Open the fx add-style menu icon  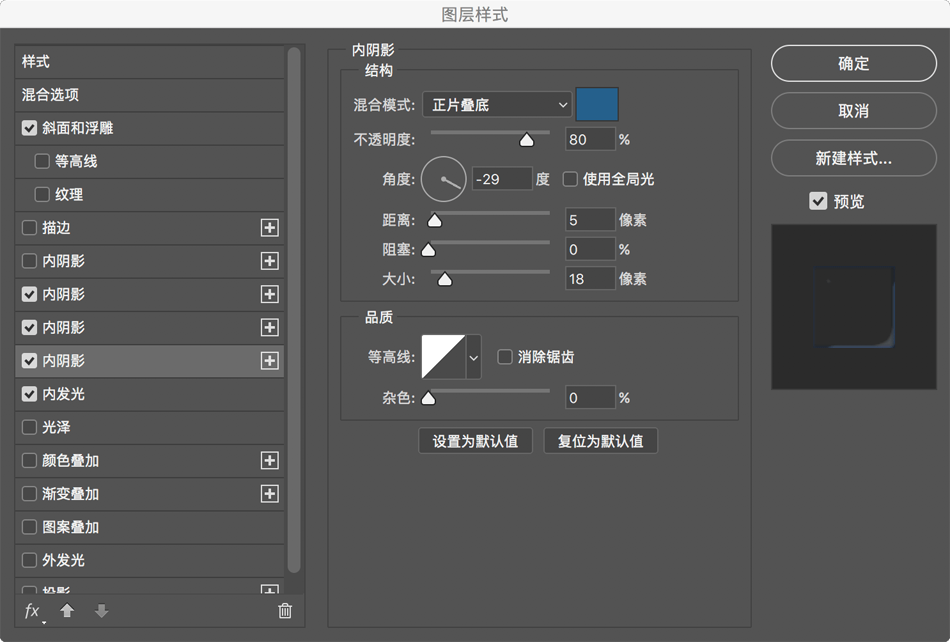tap(33, 612)
